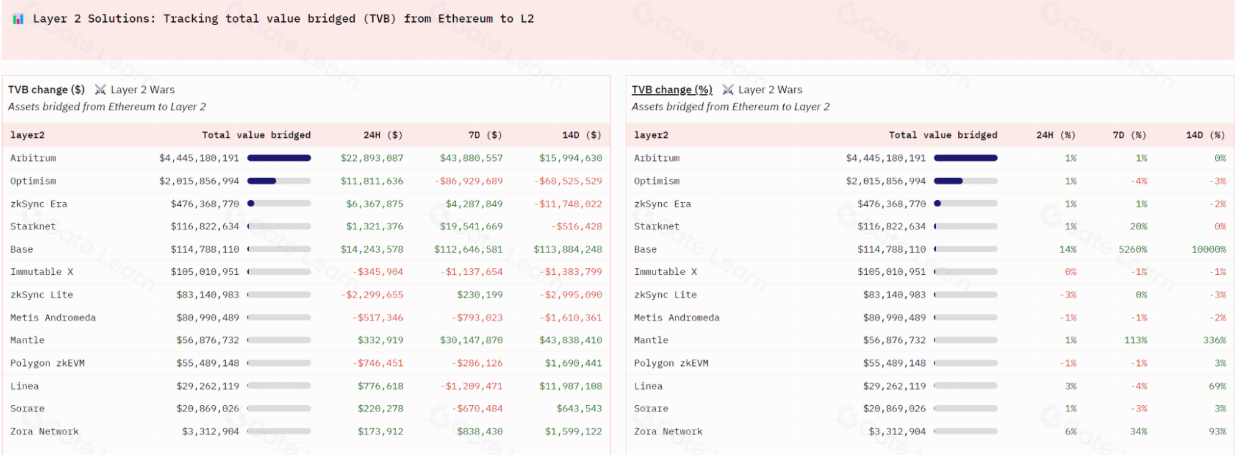
Task: Select Zora Network in the dollar table
Action: tap(44, 432)
